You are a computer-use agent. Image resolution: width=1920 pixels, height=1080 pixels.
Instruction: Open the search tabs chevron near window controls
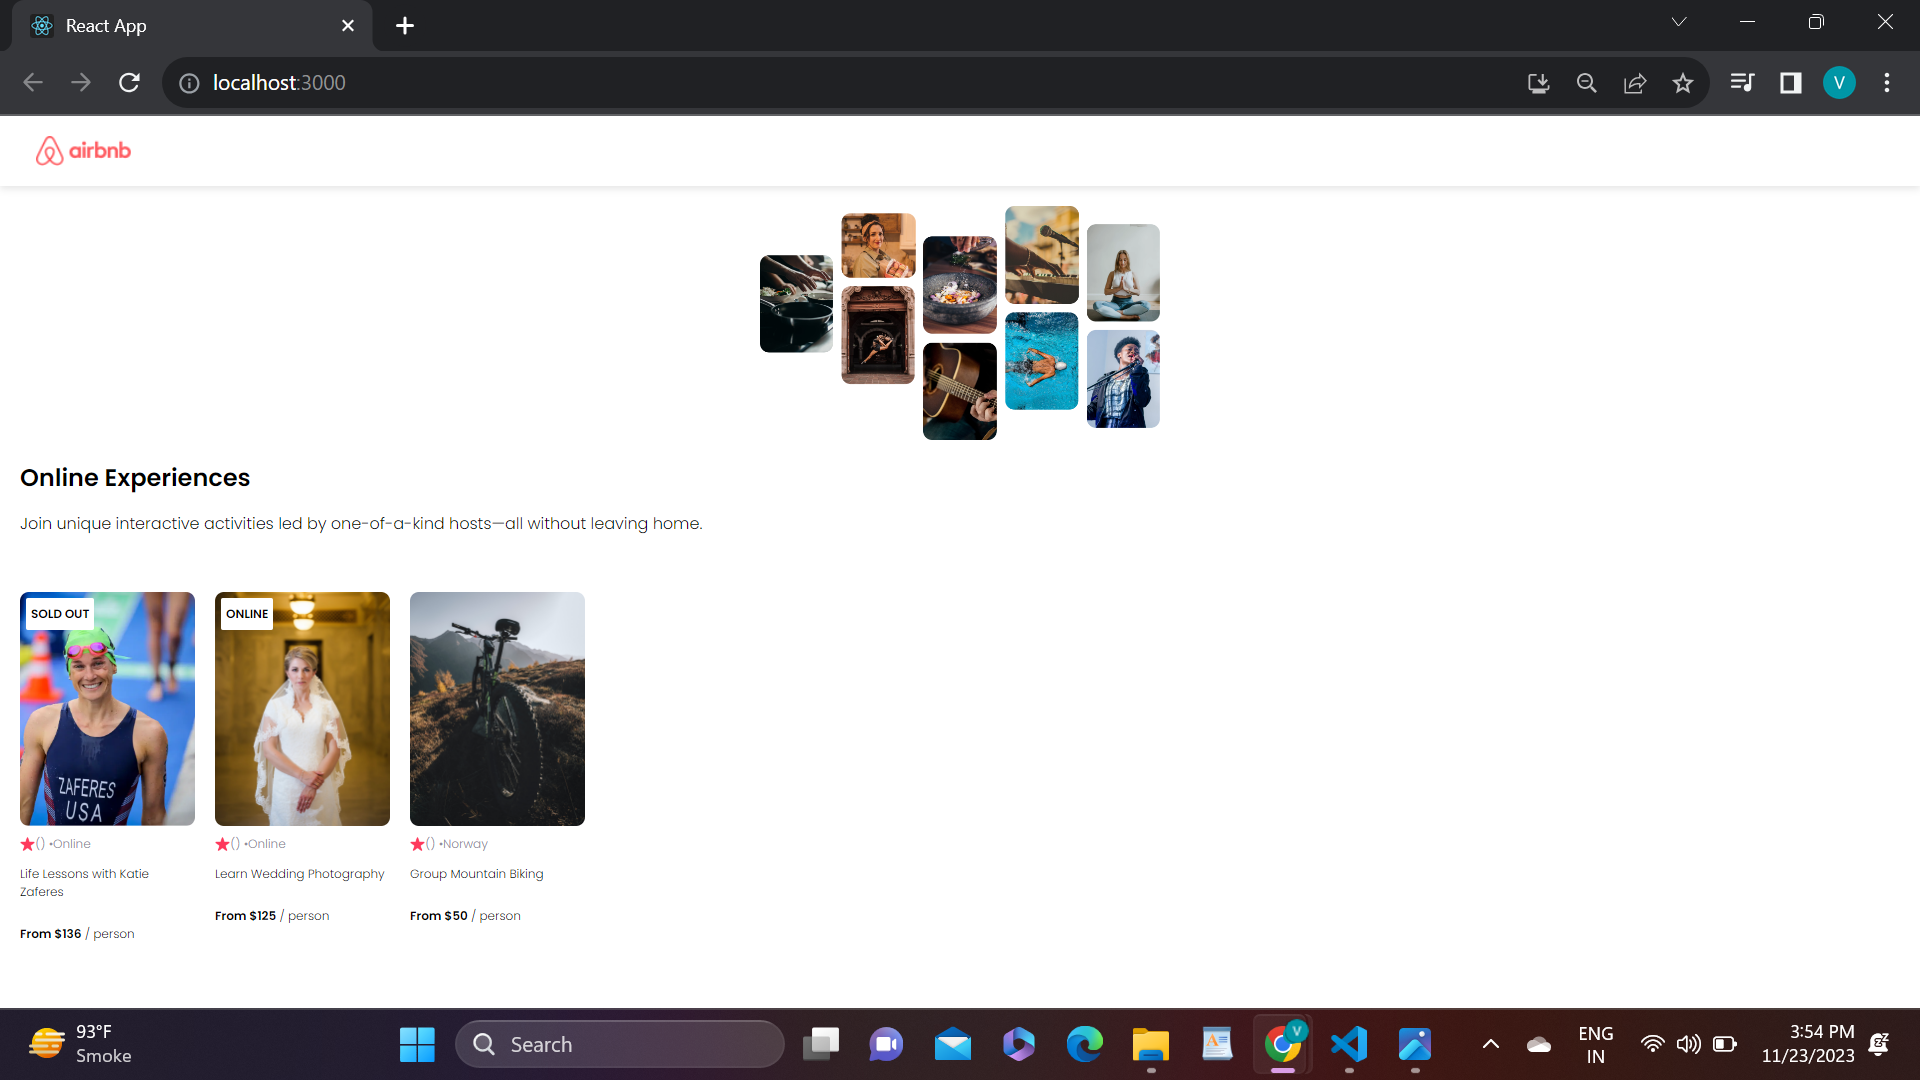click(1680, 21)
